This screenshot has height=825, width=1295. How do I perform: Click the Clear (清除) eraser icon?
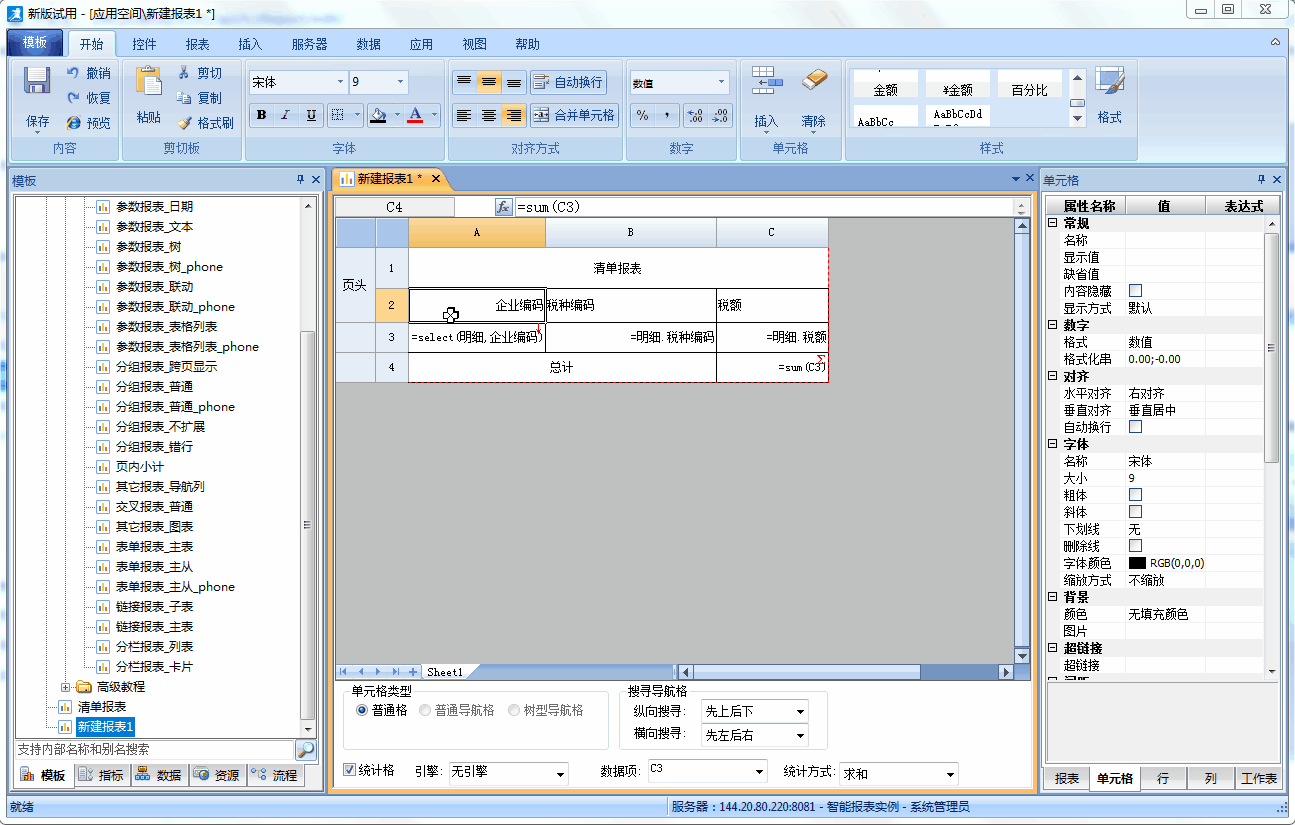(x=814, y=82)
